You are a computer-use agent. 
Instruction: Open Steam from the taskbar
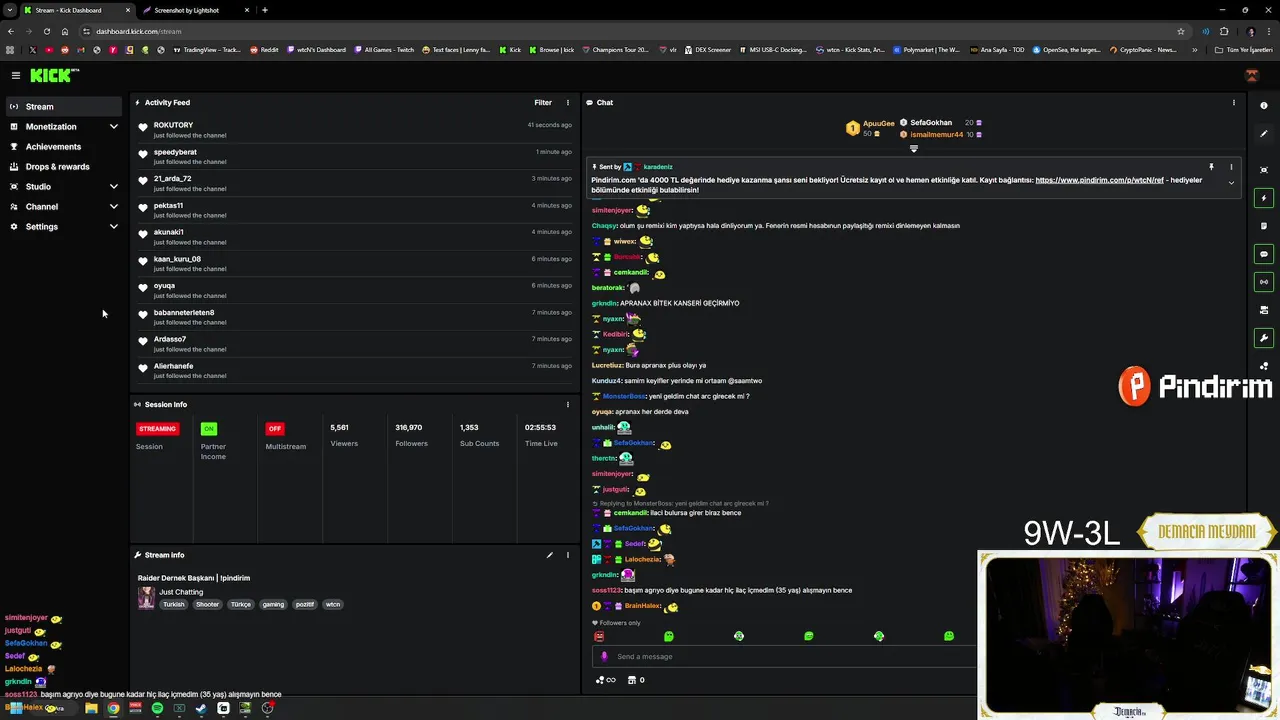click(x=201, y=708)
